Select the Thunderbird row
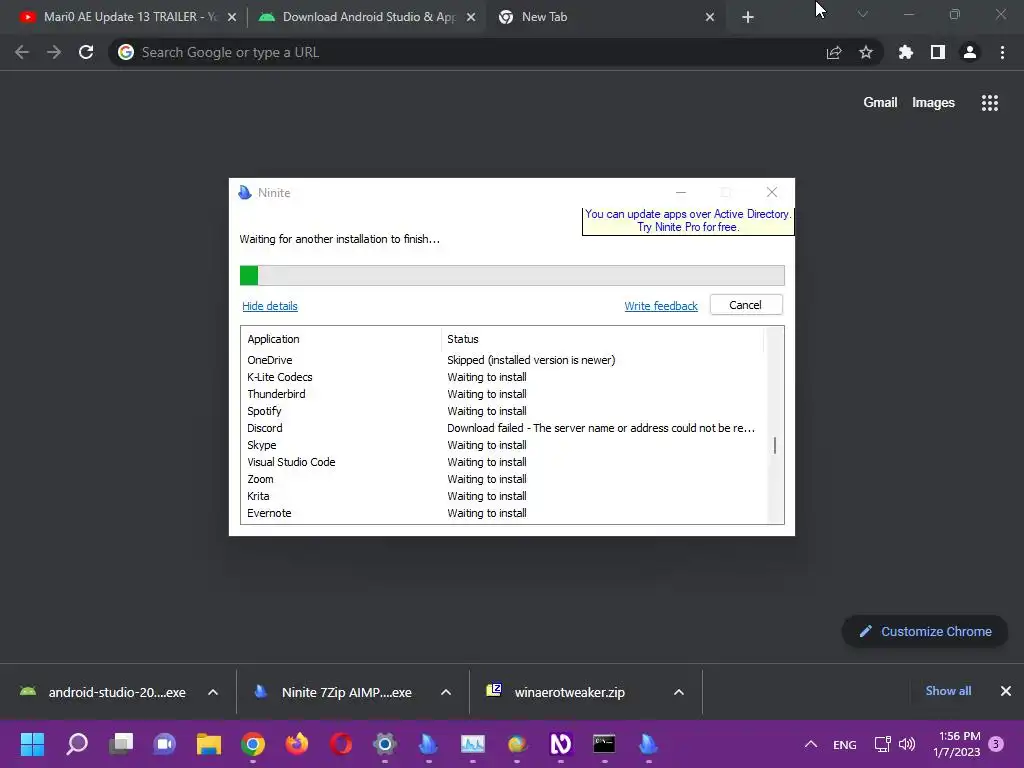 coord(503,394)
